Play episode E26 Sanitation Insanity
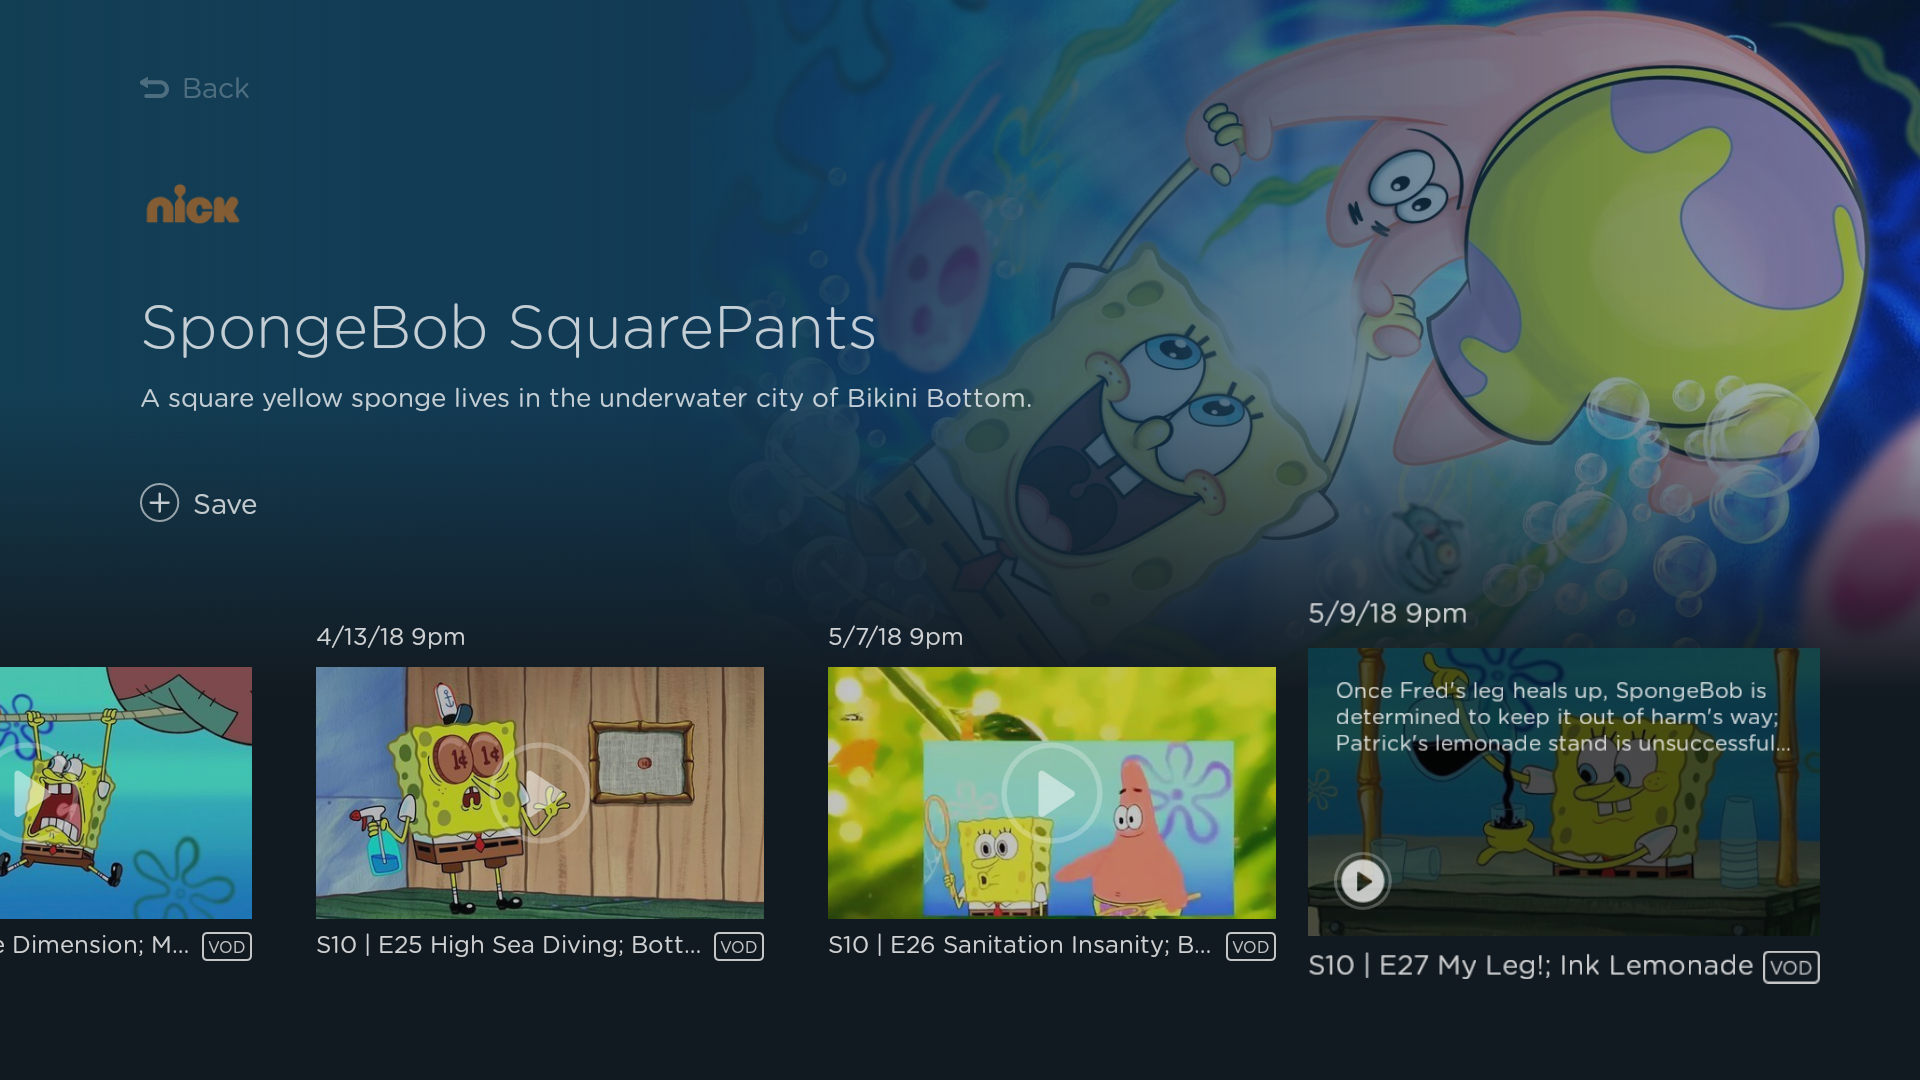1920x1080 pixels. [x=1052, y=793]
